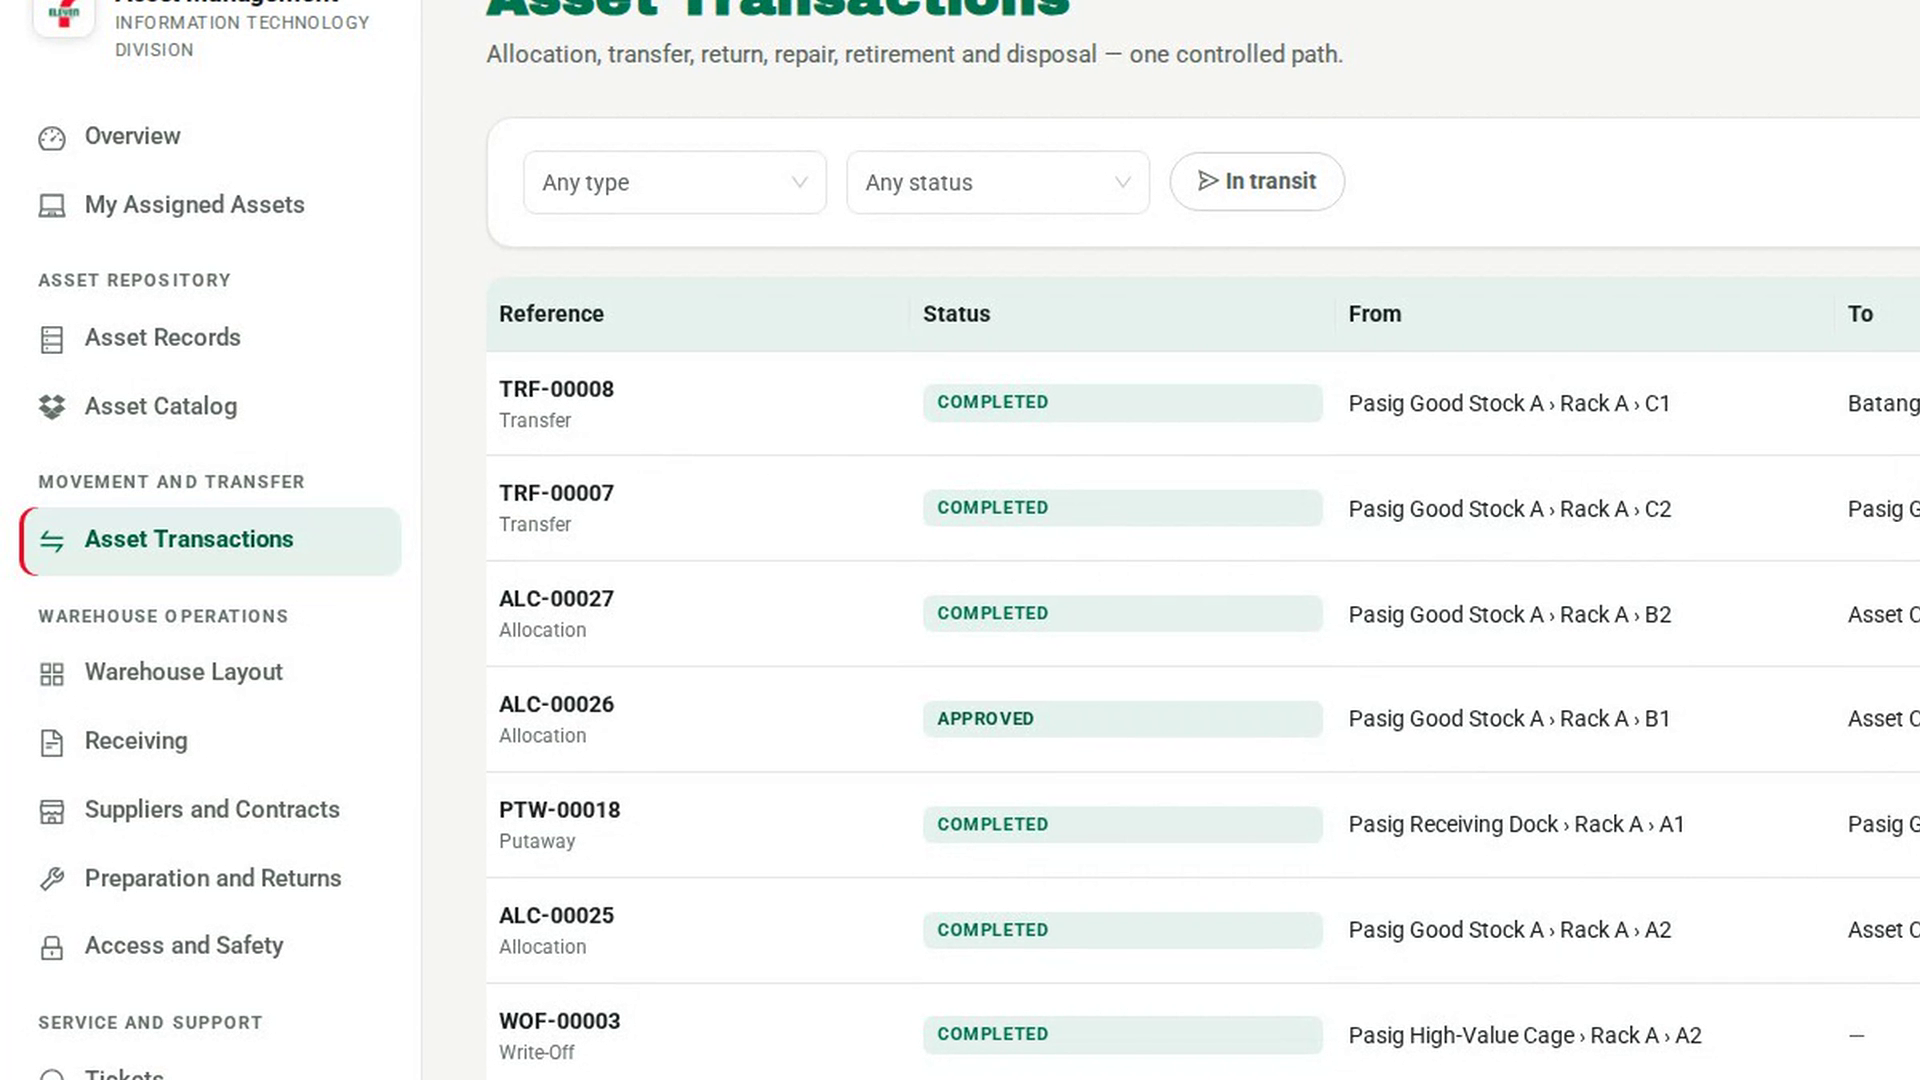The width and height of the screenshot is (1920, 1080).
Task: Open transaction PTW-00018
Action: (x=559, y=810)
